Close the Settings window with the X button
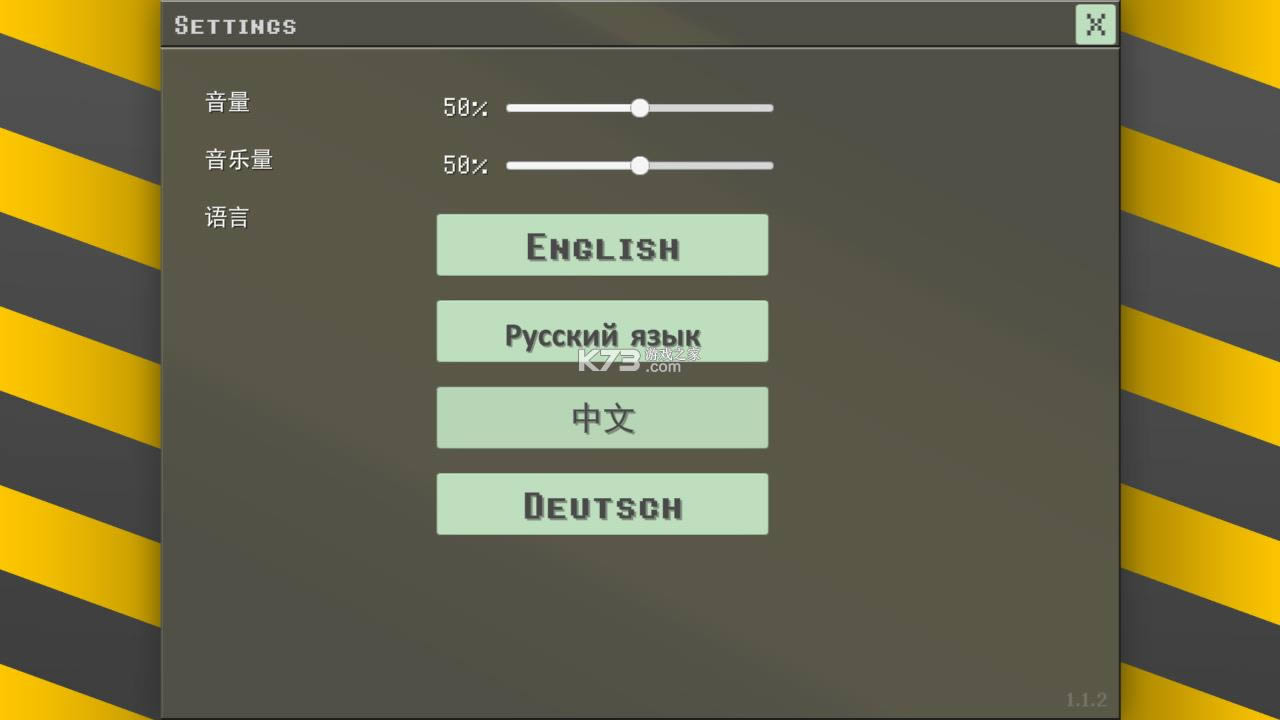Viewport: 1280px width, 720px height. [1095, 25]
